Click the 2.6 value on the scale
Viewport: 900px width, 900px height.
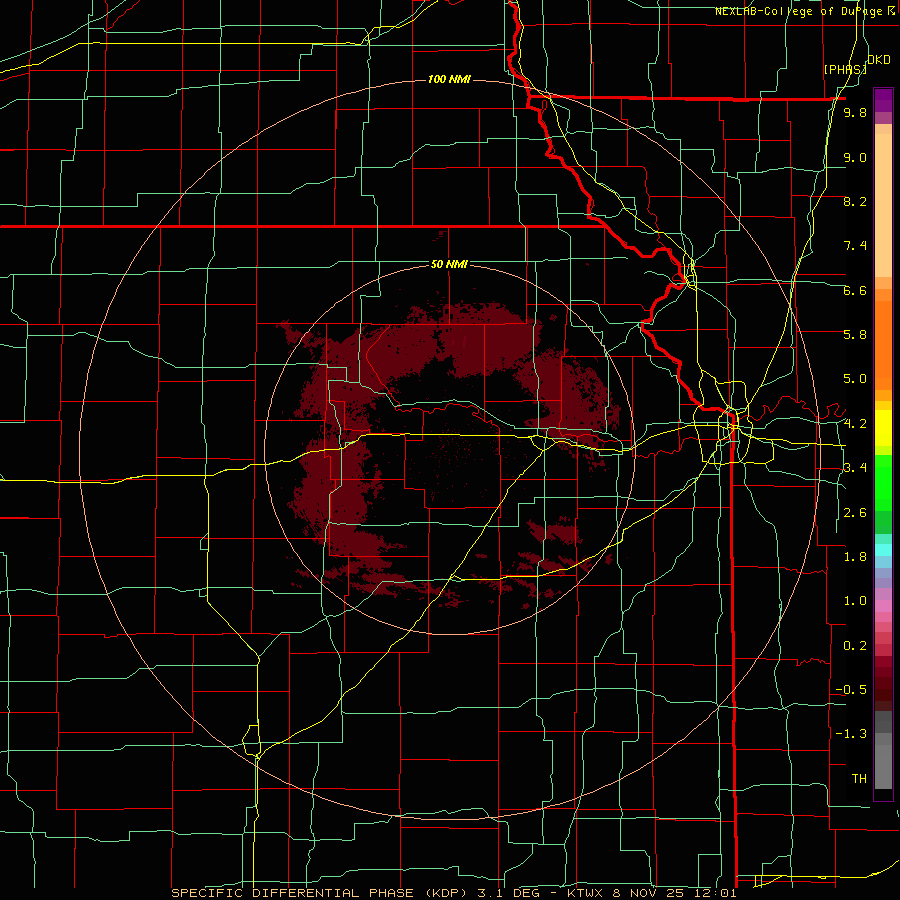855,513
